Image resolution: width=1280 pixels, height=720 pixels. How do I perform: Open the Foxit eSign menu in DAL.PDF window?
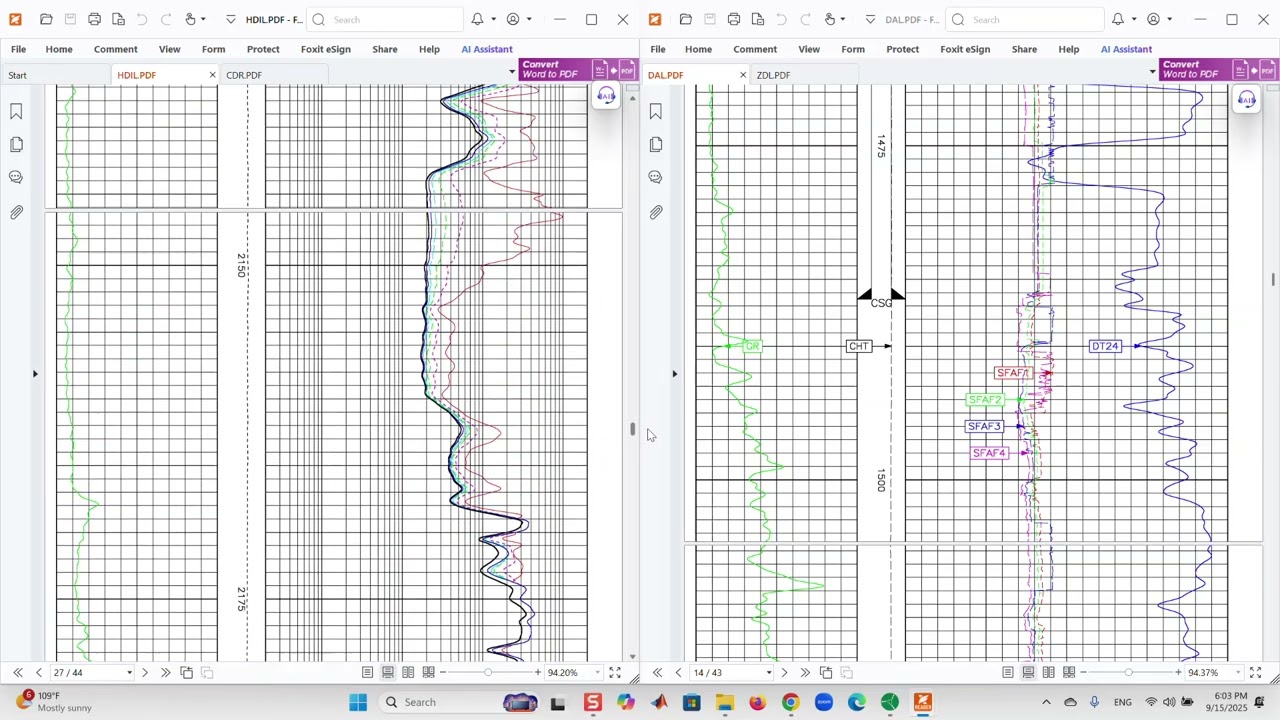pos(965,49)
